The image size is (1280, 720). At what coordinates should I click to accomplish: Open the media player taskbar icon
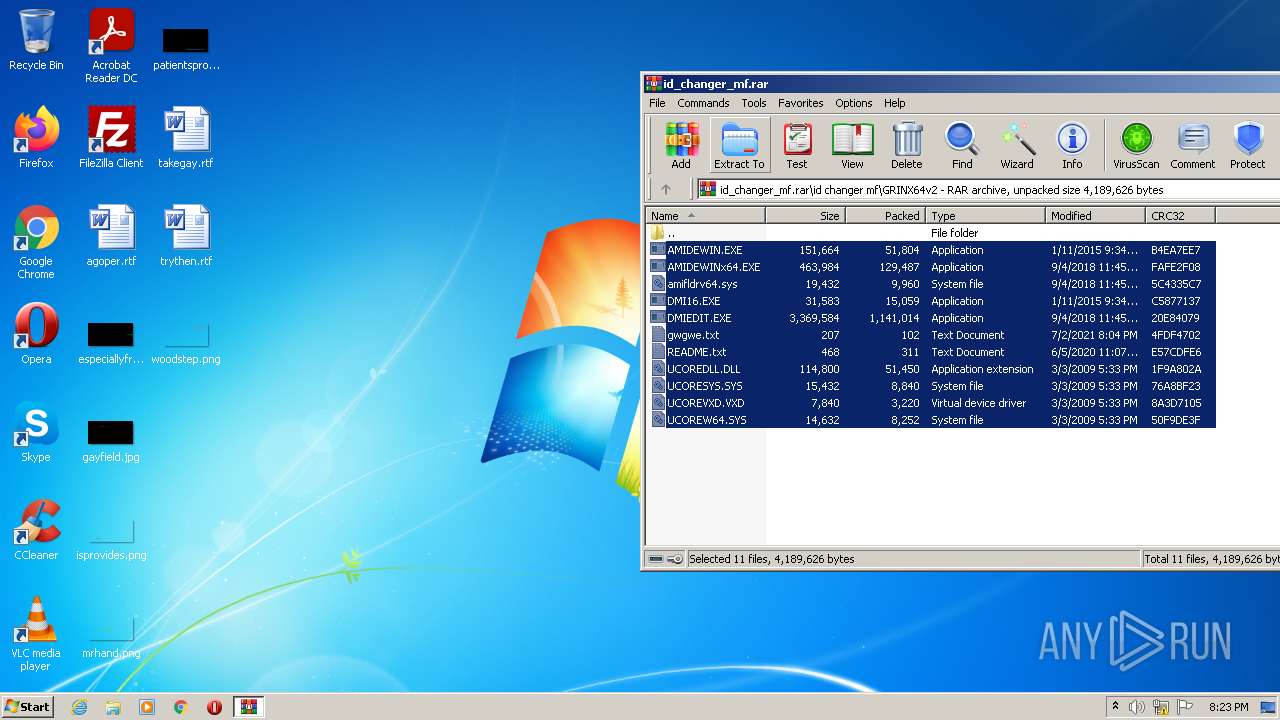pos(147,707)
